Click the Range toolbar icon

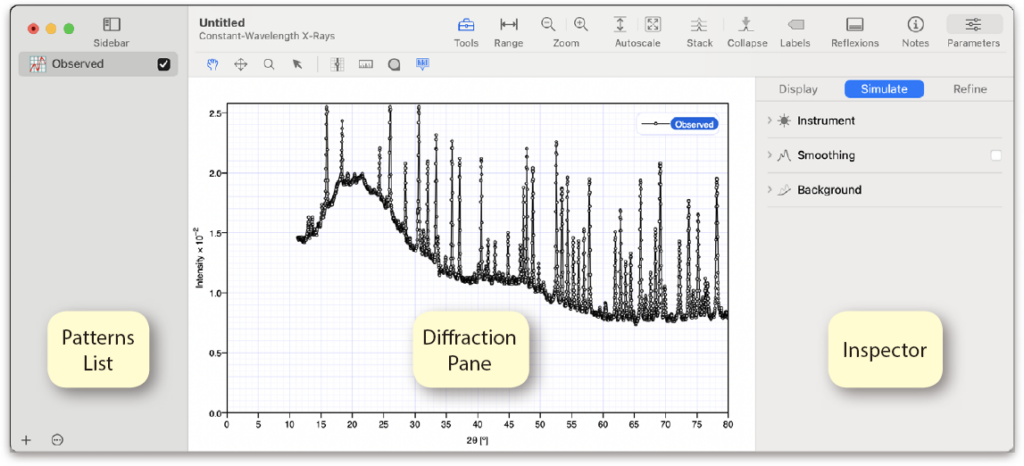pos(509,25)
